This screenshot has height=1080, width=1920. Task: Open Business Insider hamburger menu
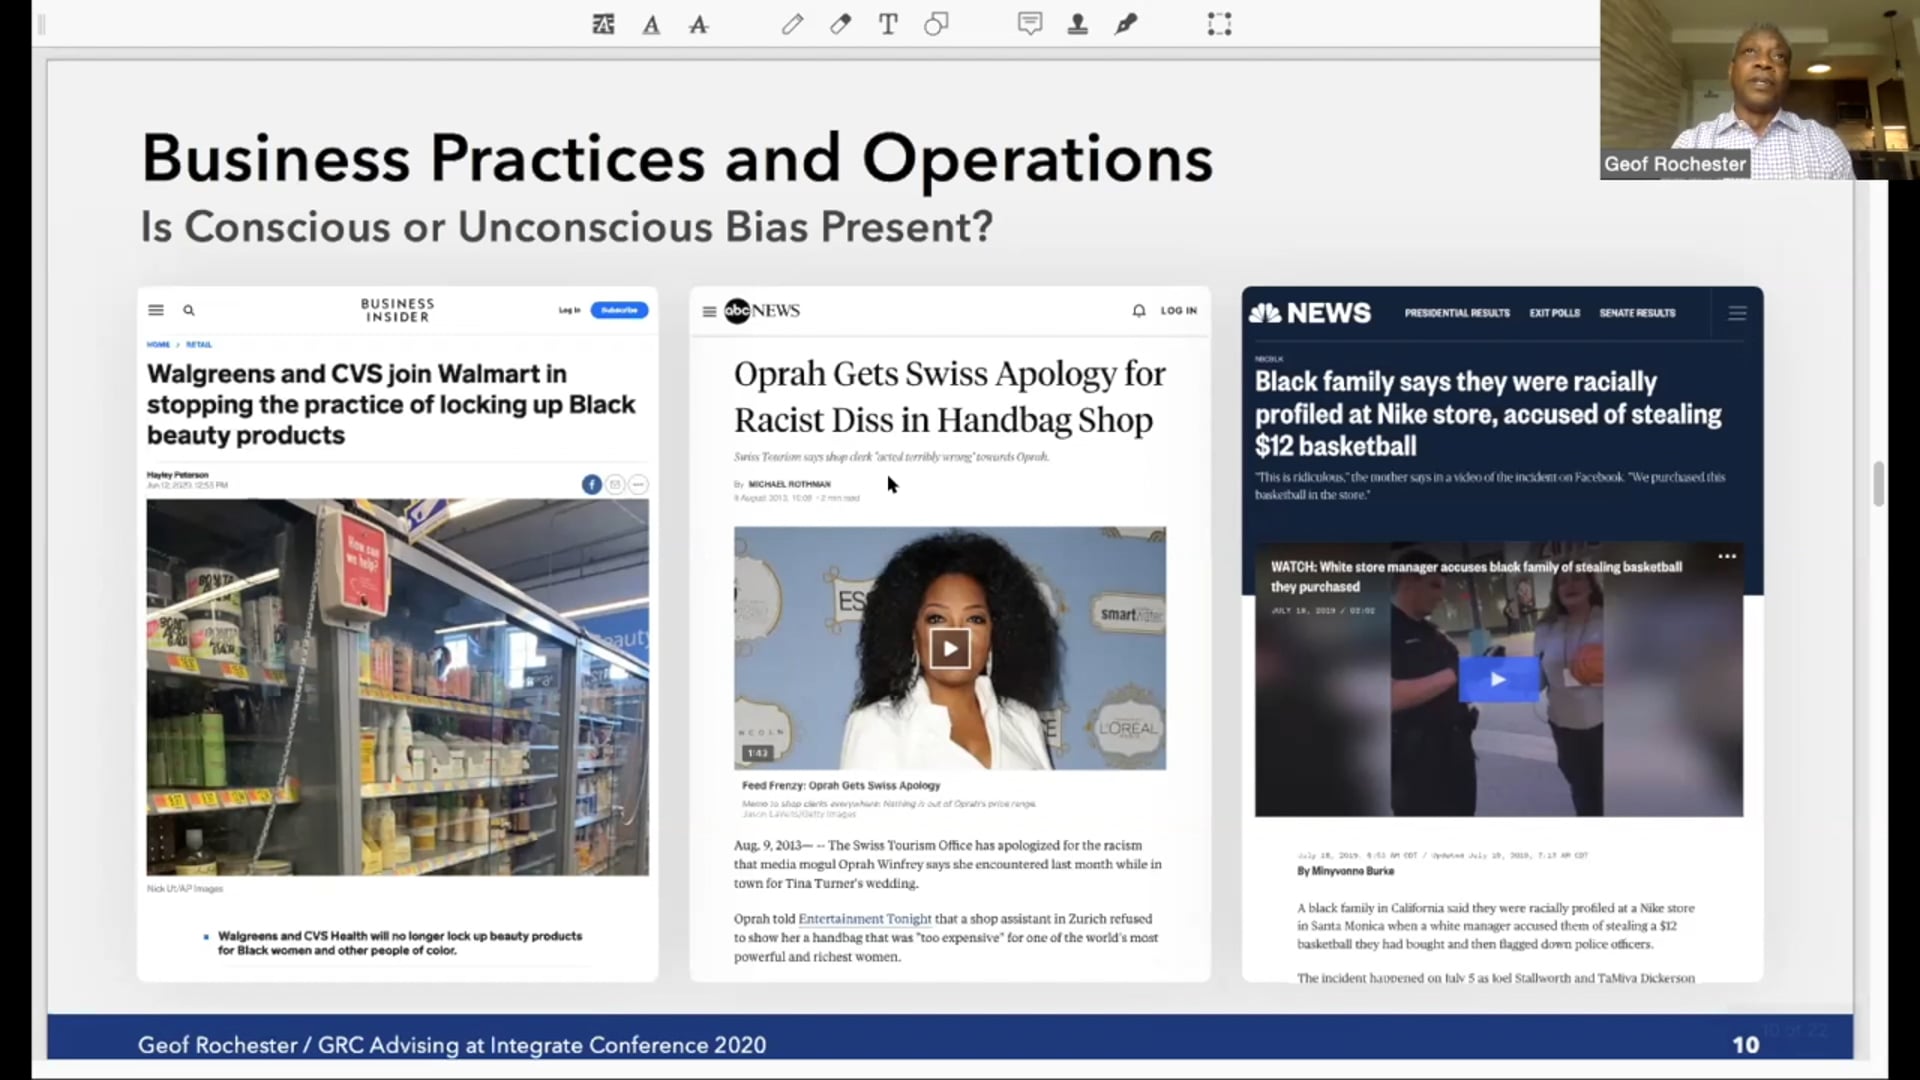click(156, 310)
